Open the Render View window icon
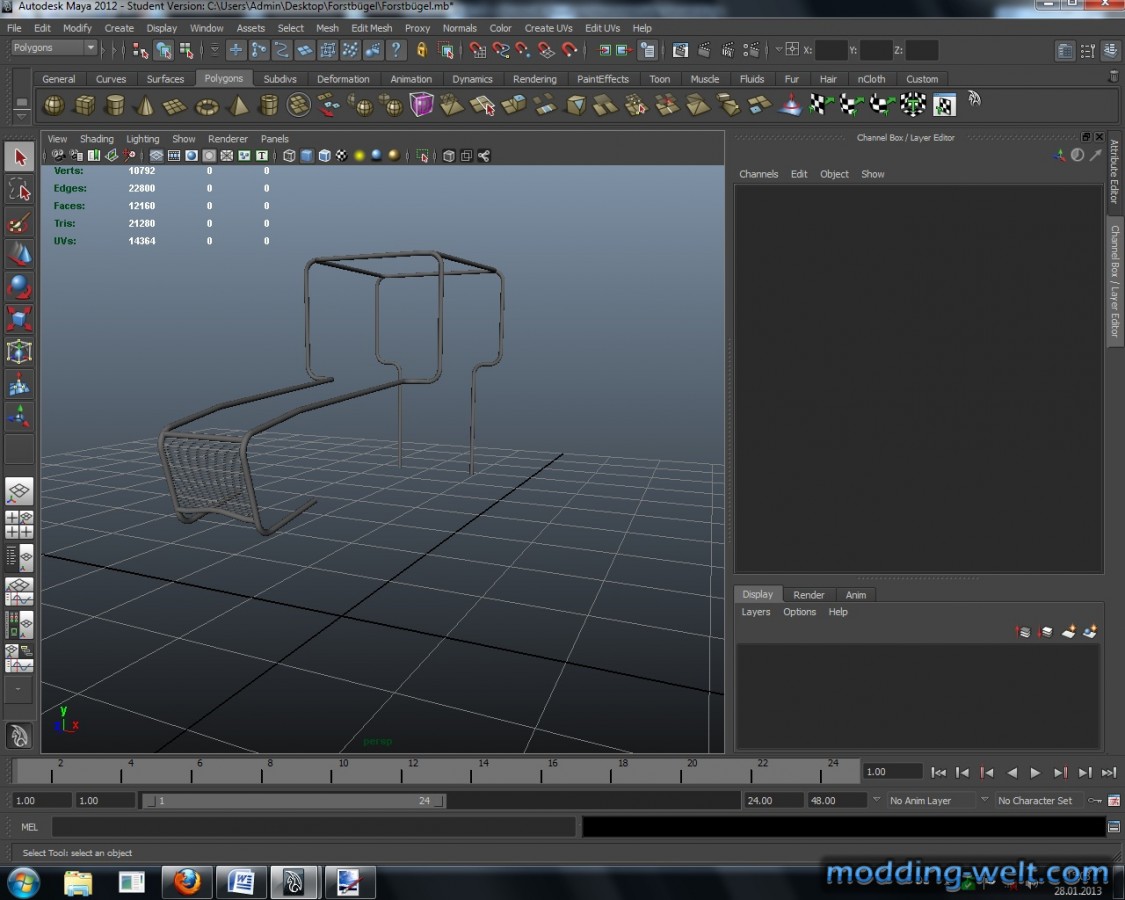1125x900 pixels. tap(680, 50)
